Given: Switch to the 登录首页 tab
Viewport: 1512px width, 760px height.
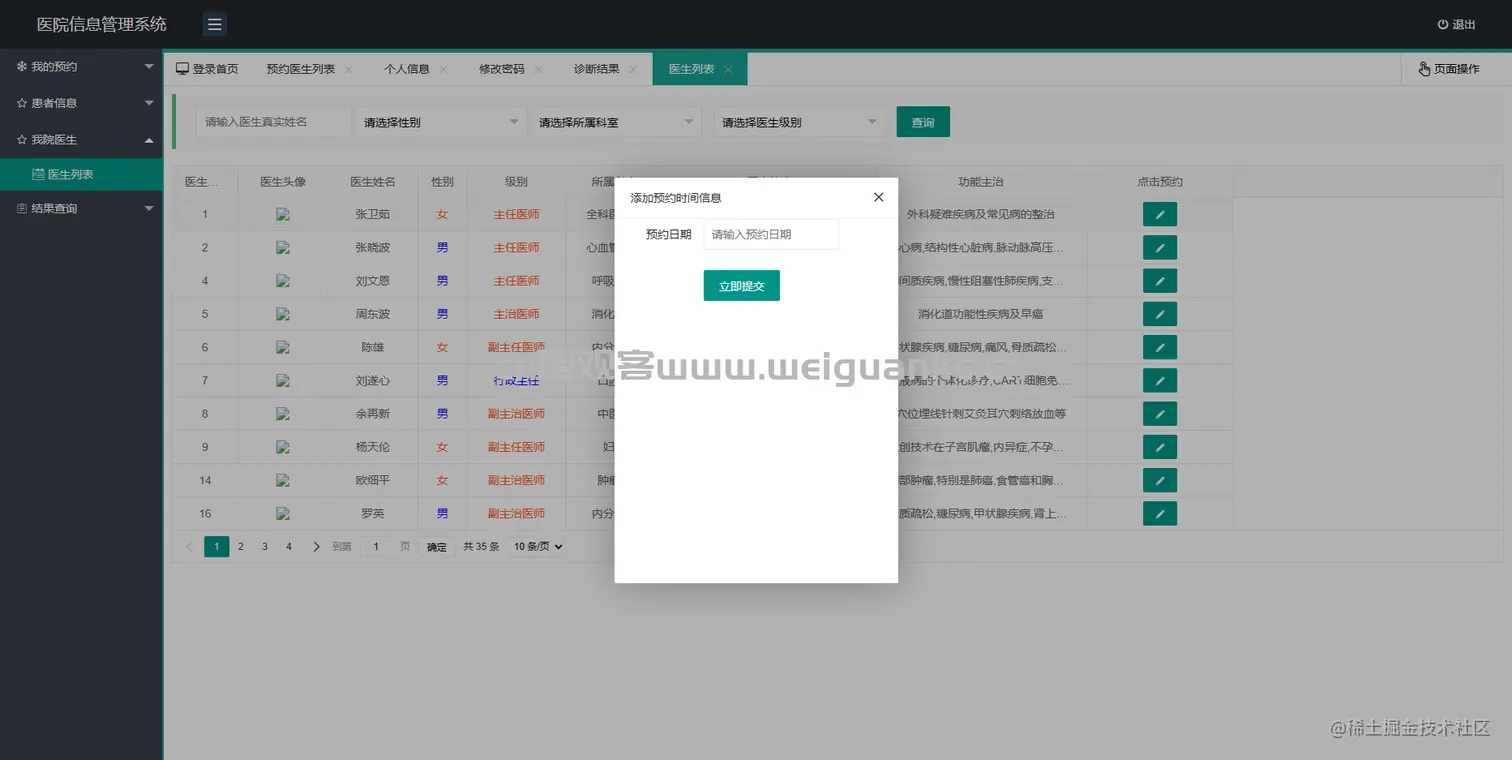Looking at the screenshot, I should point(207,69).
